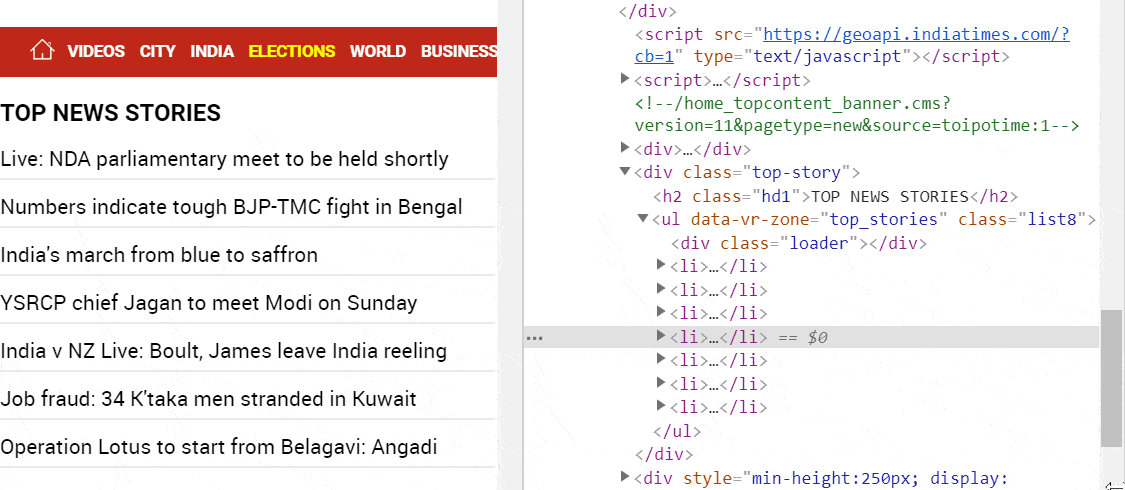Open 'Job fraud: 34 K'taka men' story
Screen dimensions: 1125x490
(209, 399)
